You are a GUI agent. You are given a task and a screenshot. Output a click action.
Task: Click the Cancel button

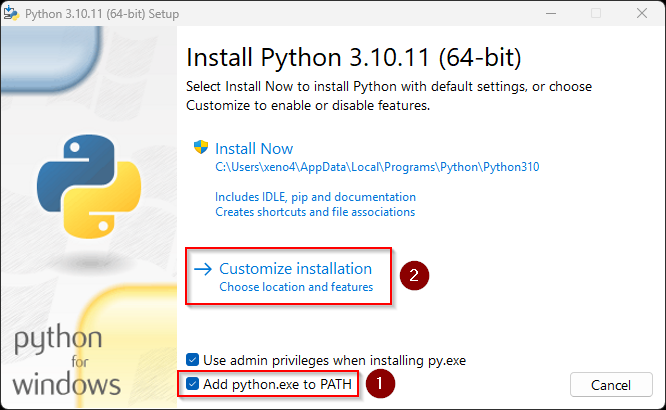pyautogui.click(x=611, y=385)
